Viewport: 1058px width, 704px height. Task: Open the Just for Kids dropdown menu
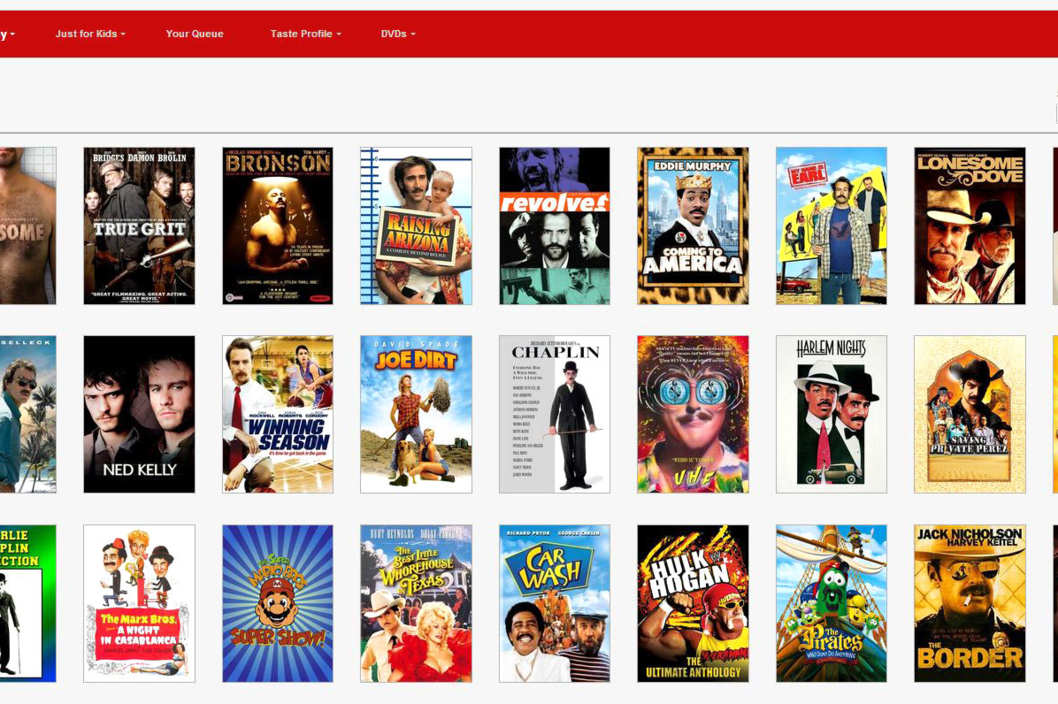point(90,34)
